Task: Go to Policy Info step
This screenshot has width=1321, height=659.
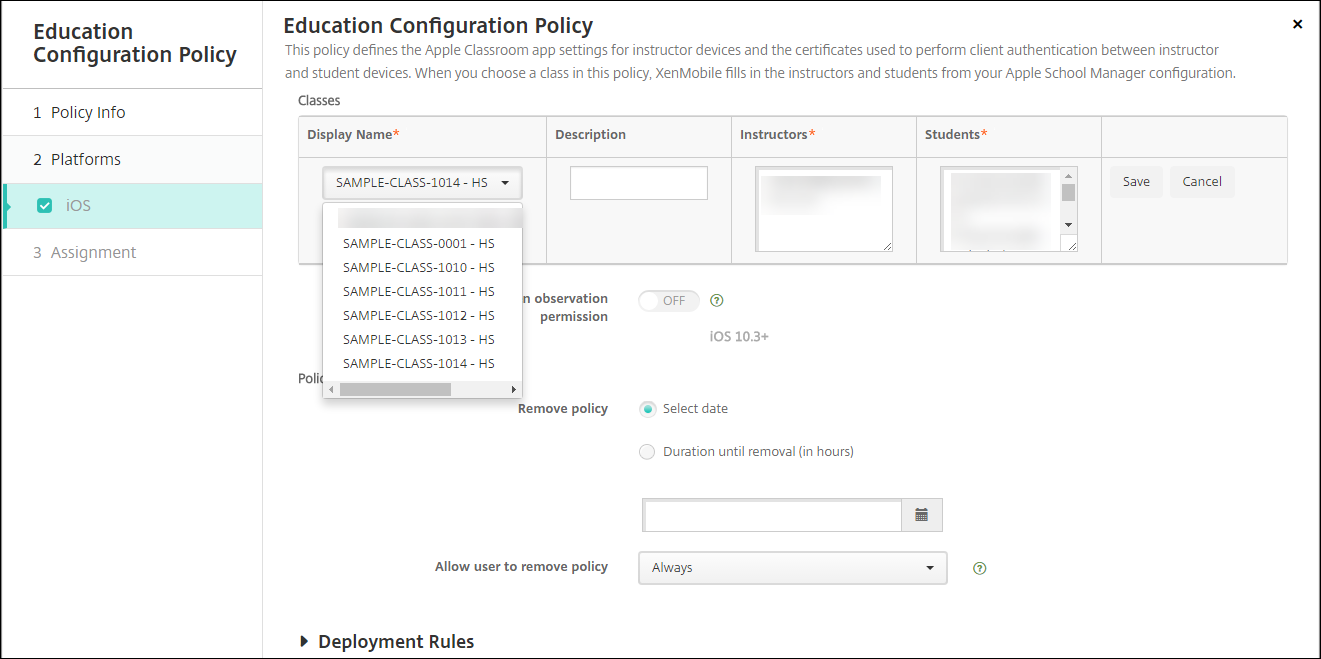Action: (x=88, y=112)
